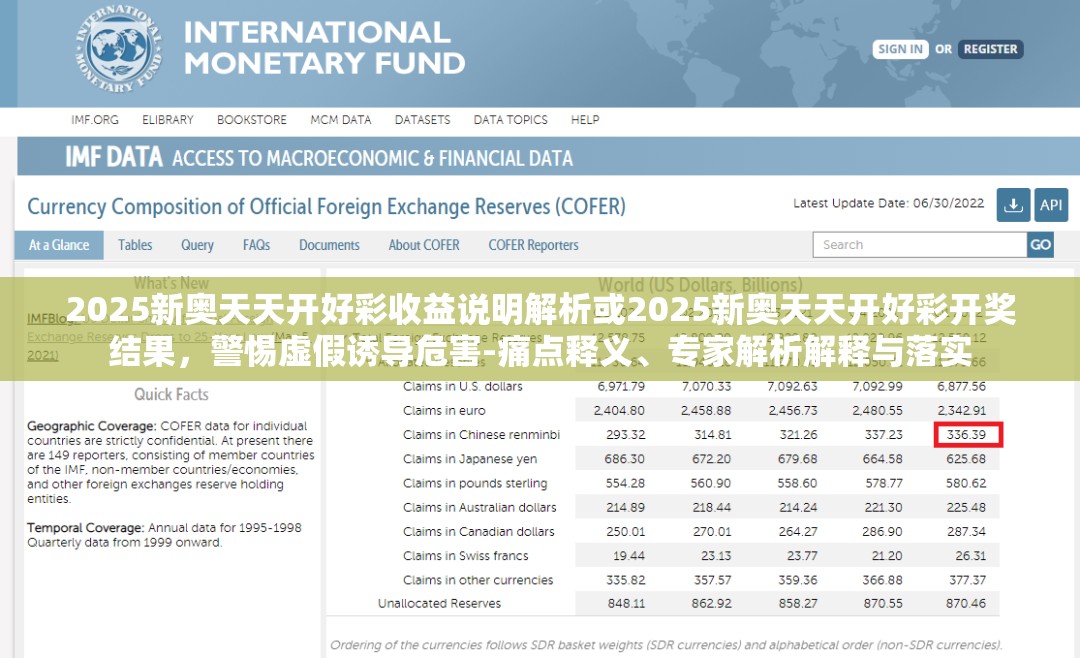This screenshot has width=1080, height=658.
Task: Click the other currencies value 377.37
Action: point(967,580)
